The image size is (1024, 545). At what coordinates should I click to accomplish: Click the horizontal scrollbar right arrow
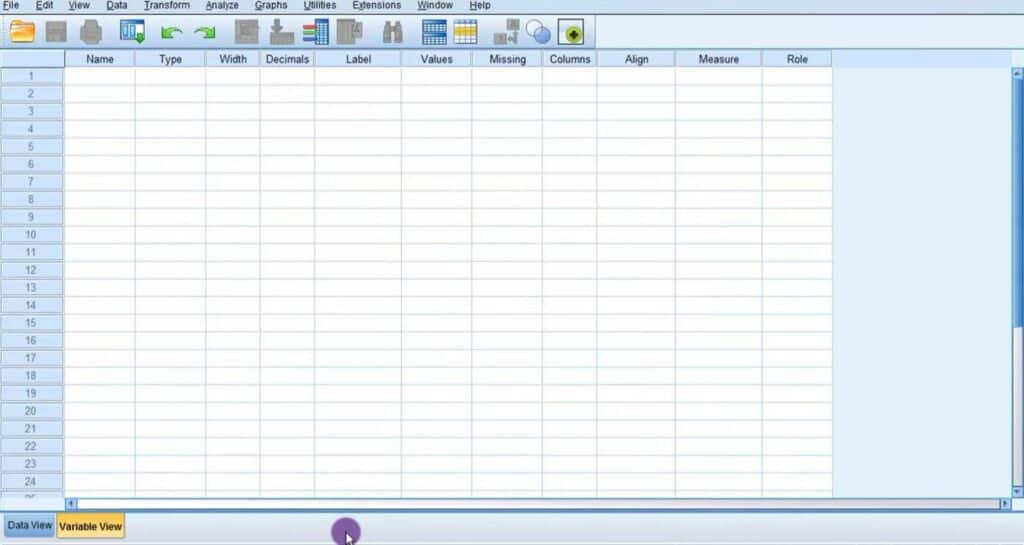pyautogui.click(x=1005, y=503)
